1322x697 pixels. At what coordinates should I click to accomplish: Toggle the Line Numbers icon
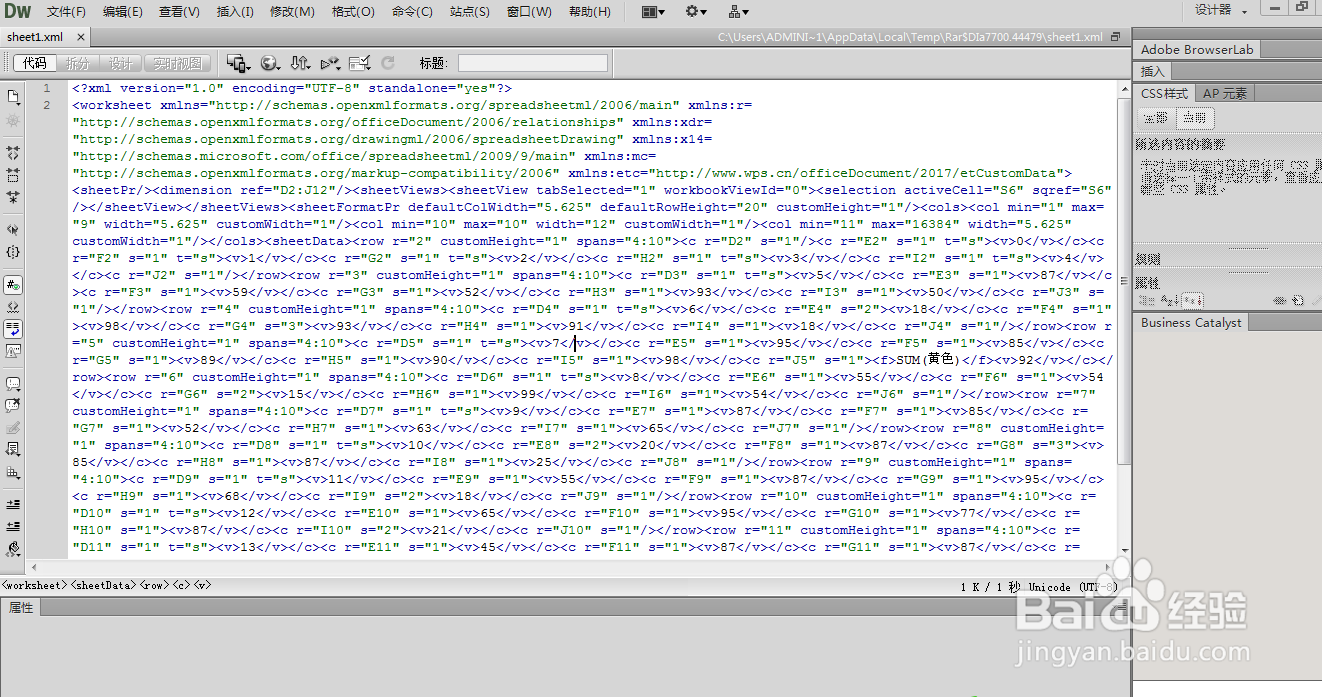click(x=13, y=285)
